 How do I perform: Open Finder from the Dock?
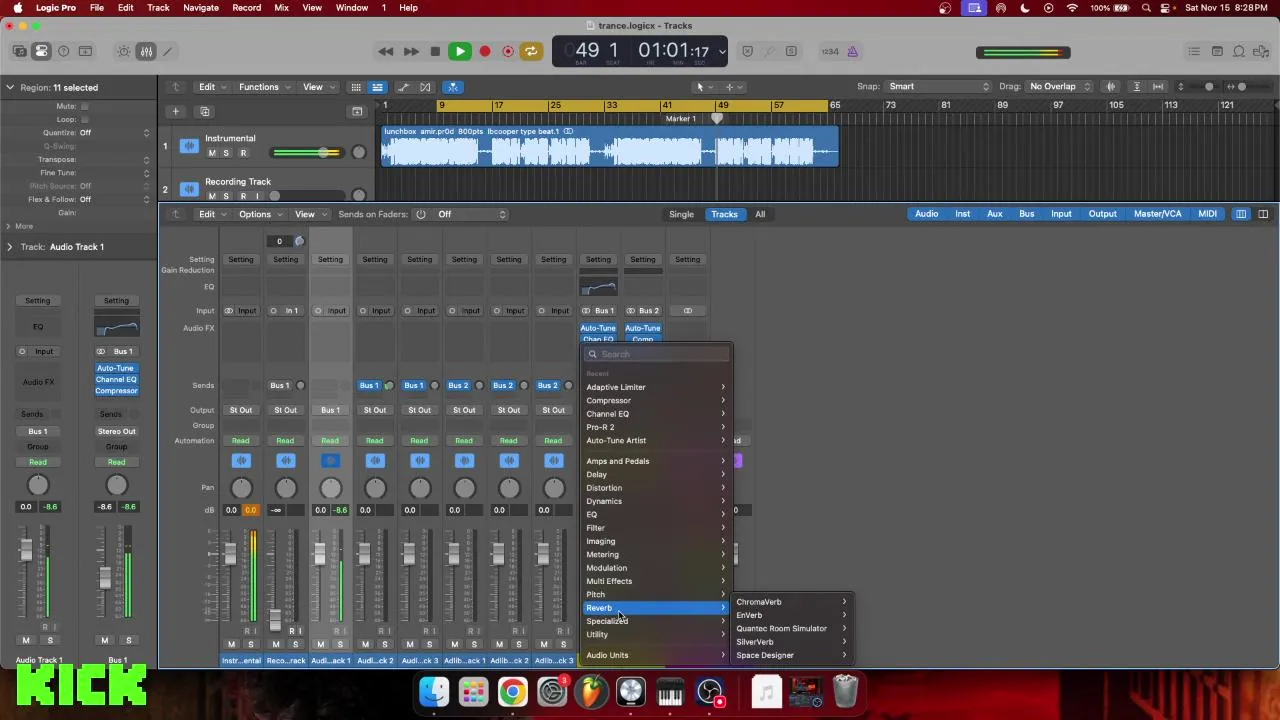[x=434, y=691]
